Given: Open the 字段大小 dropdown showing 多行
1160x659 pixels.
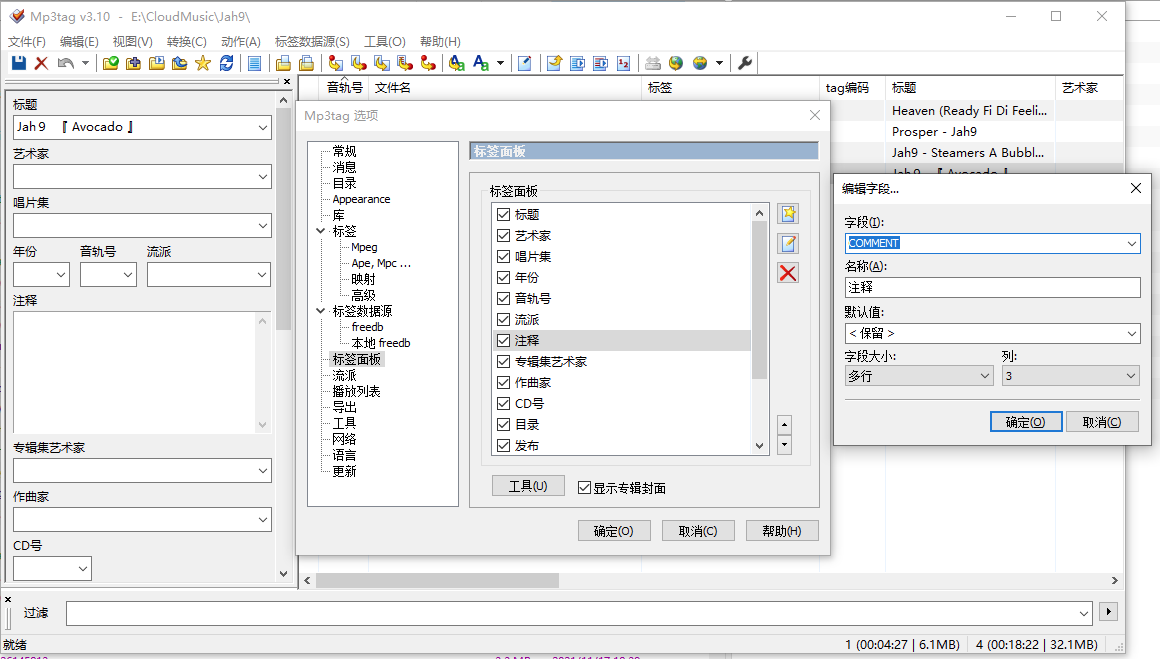Looking at the screenshot, I should point(918,376).
